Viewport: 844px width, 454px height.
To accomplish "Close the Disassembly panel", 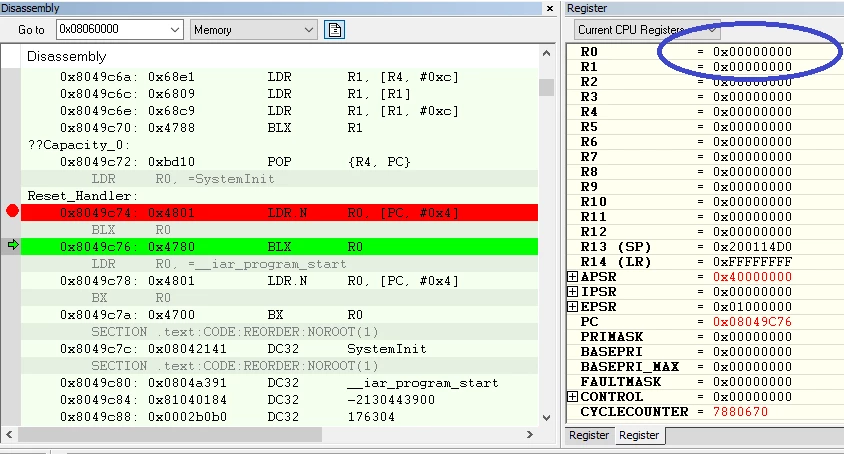I will coord(550,9).
